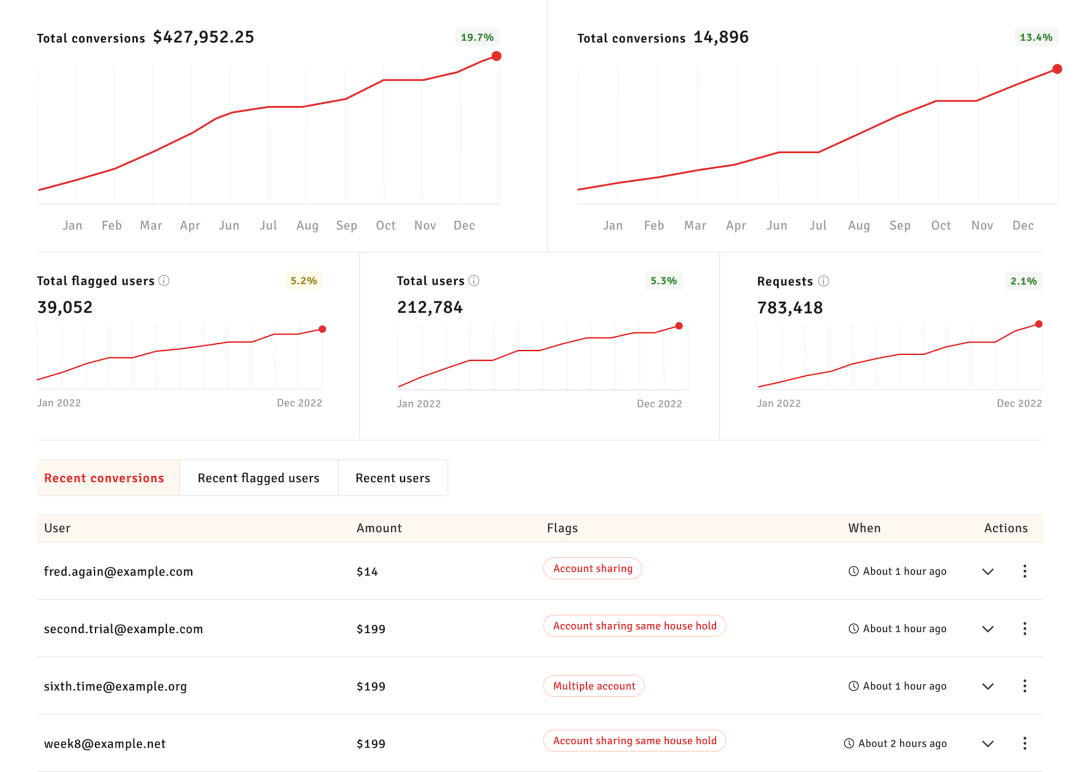The width and height of the screenshot is (1080, 772).
Task: Click About 2 hours ago timestamp
Action: pos(902,744)
